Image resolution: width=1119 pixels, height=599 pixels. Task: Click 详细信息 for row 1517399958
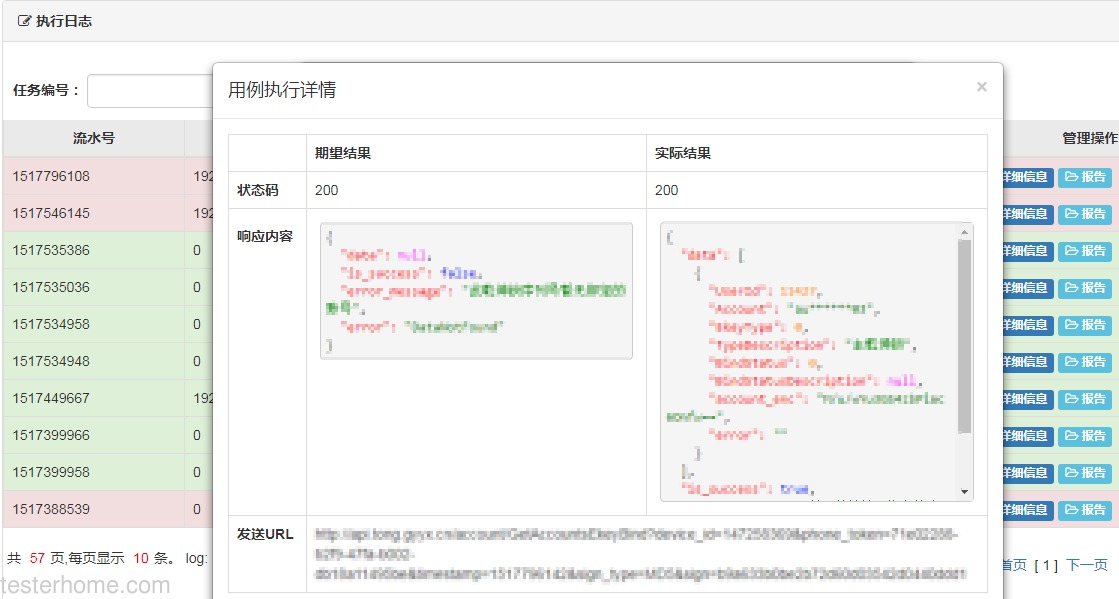click(x=1028, y=473)
